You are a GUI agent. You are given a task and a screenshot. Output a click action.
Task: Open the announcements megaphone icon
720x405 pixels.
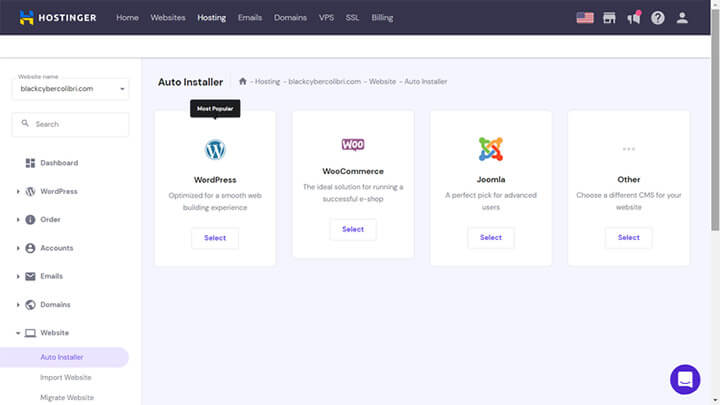[634, 18]
